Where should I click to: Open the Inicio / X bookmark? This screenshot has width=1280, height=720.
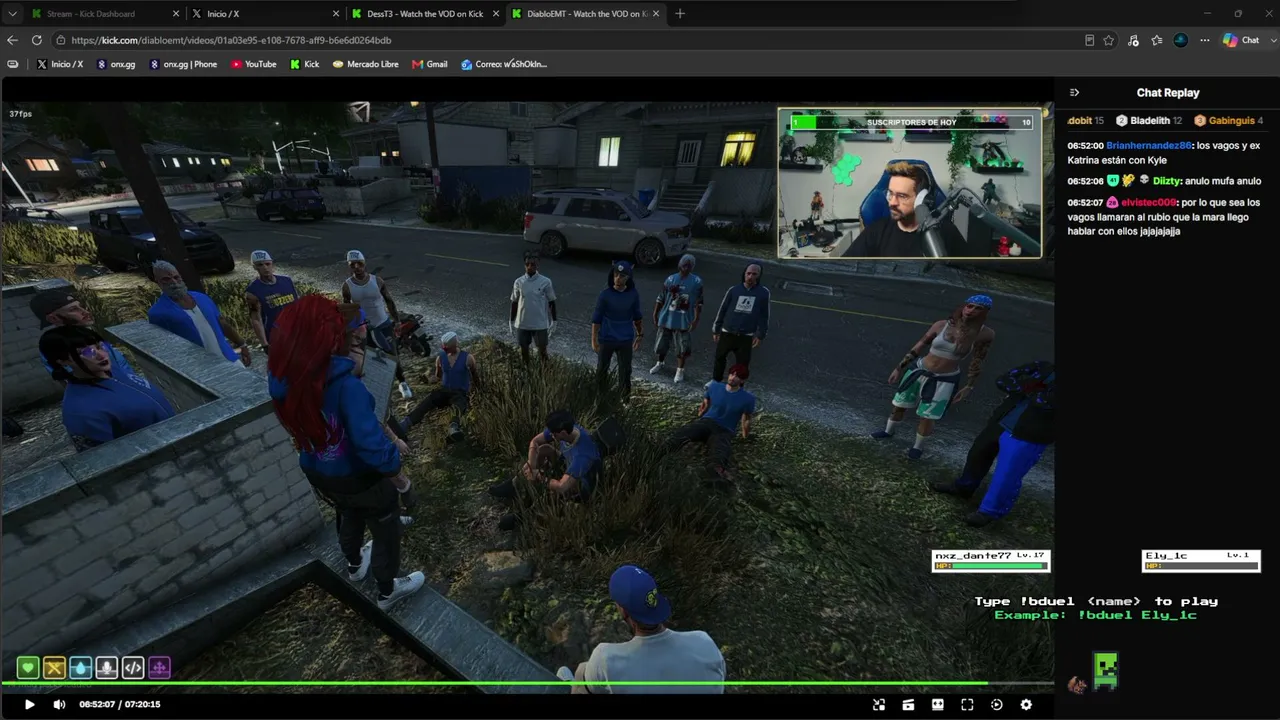point(60,64)
